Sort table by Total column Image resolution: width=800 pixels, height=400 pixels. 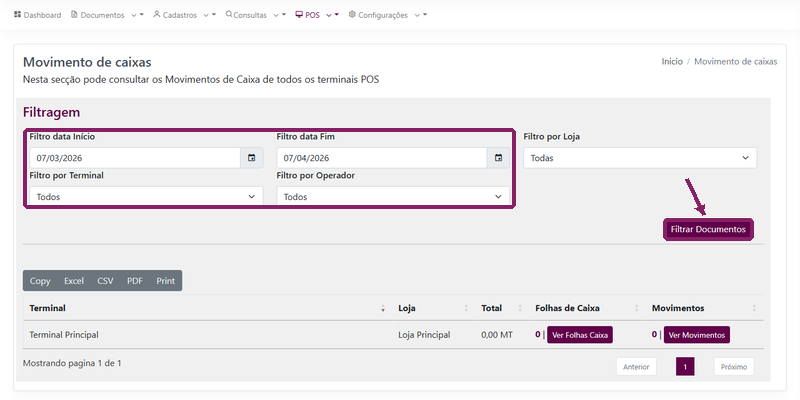tap(502, 308)
